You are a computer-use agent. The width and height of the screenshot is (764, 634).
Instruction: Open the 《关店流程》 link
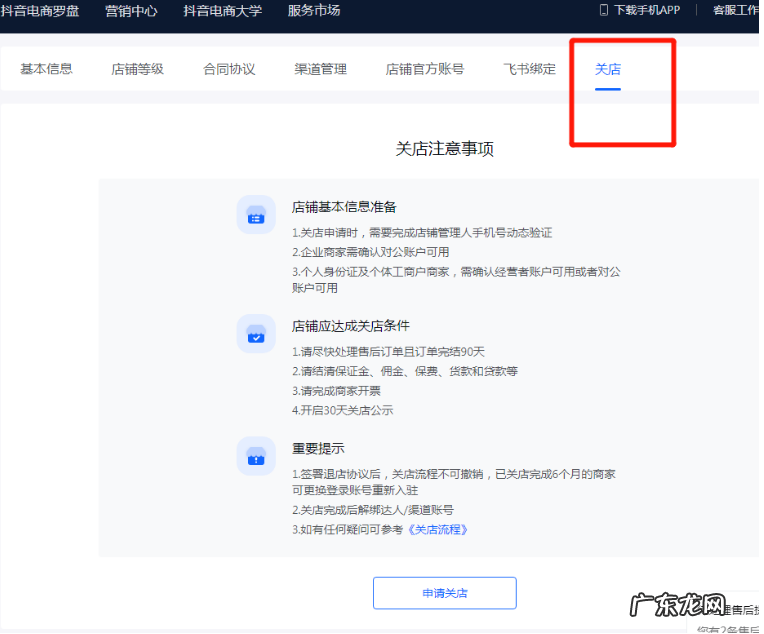437,530
